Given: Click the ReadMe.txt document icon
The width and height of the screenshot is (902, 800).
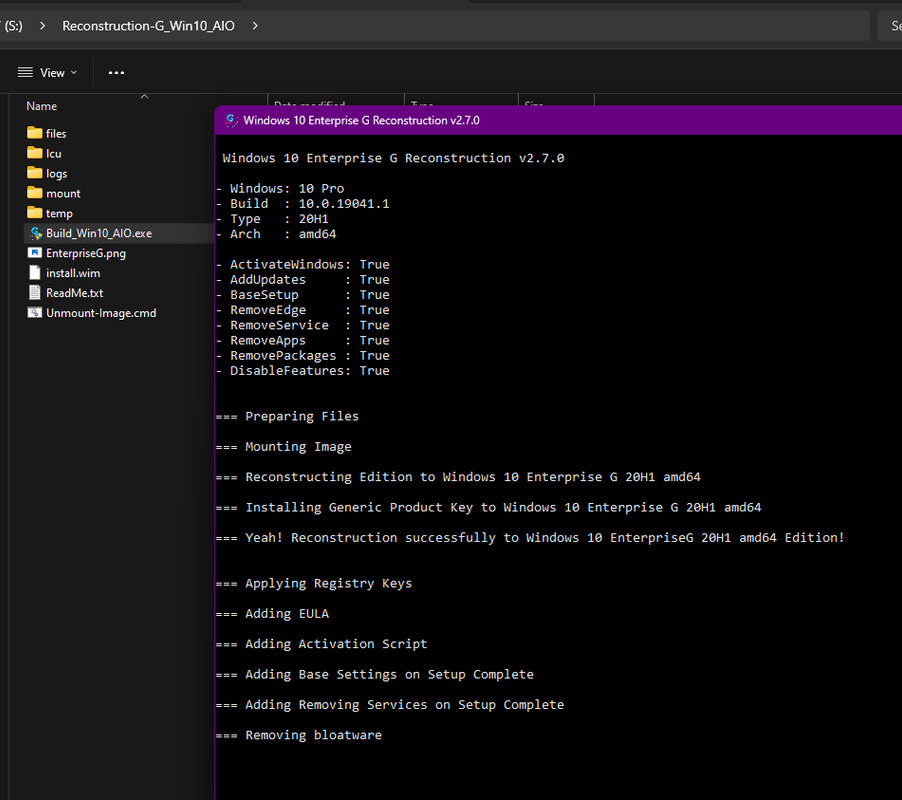Looking at the screenshot, I should pos(35,293).
